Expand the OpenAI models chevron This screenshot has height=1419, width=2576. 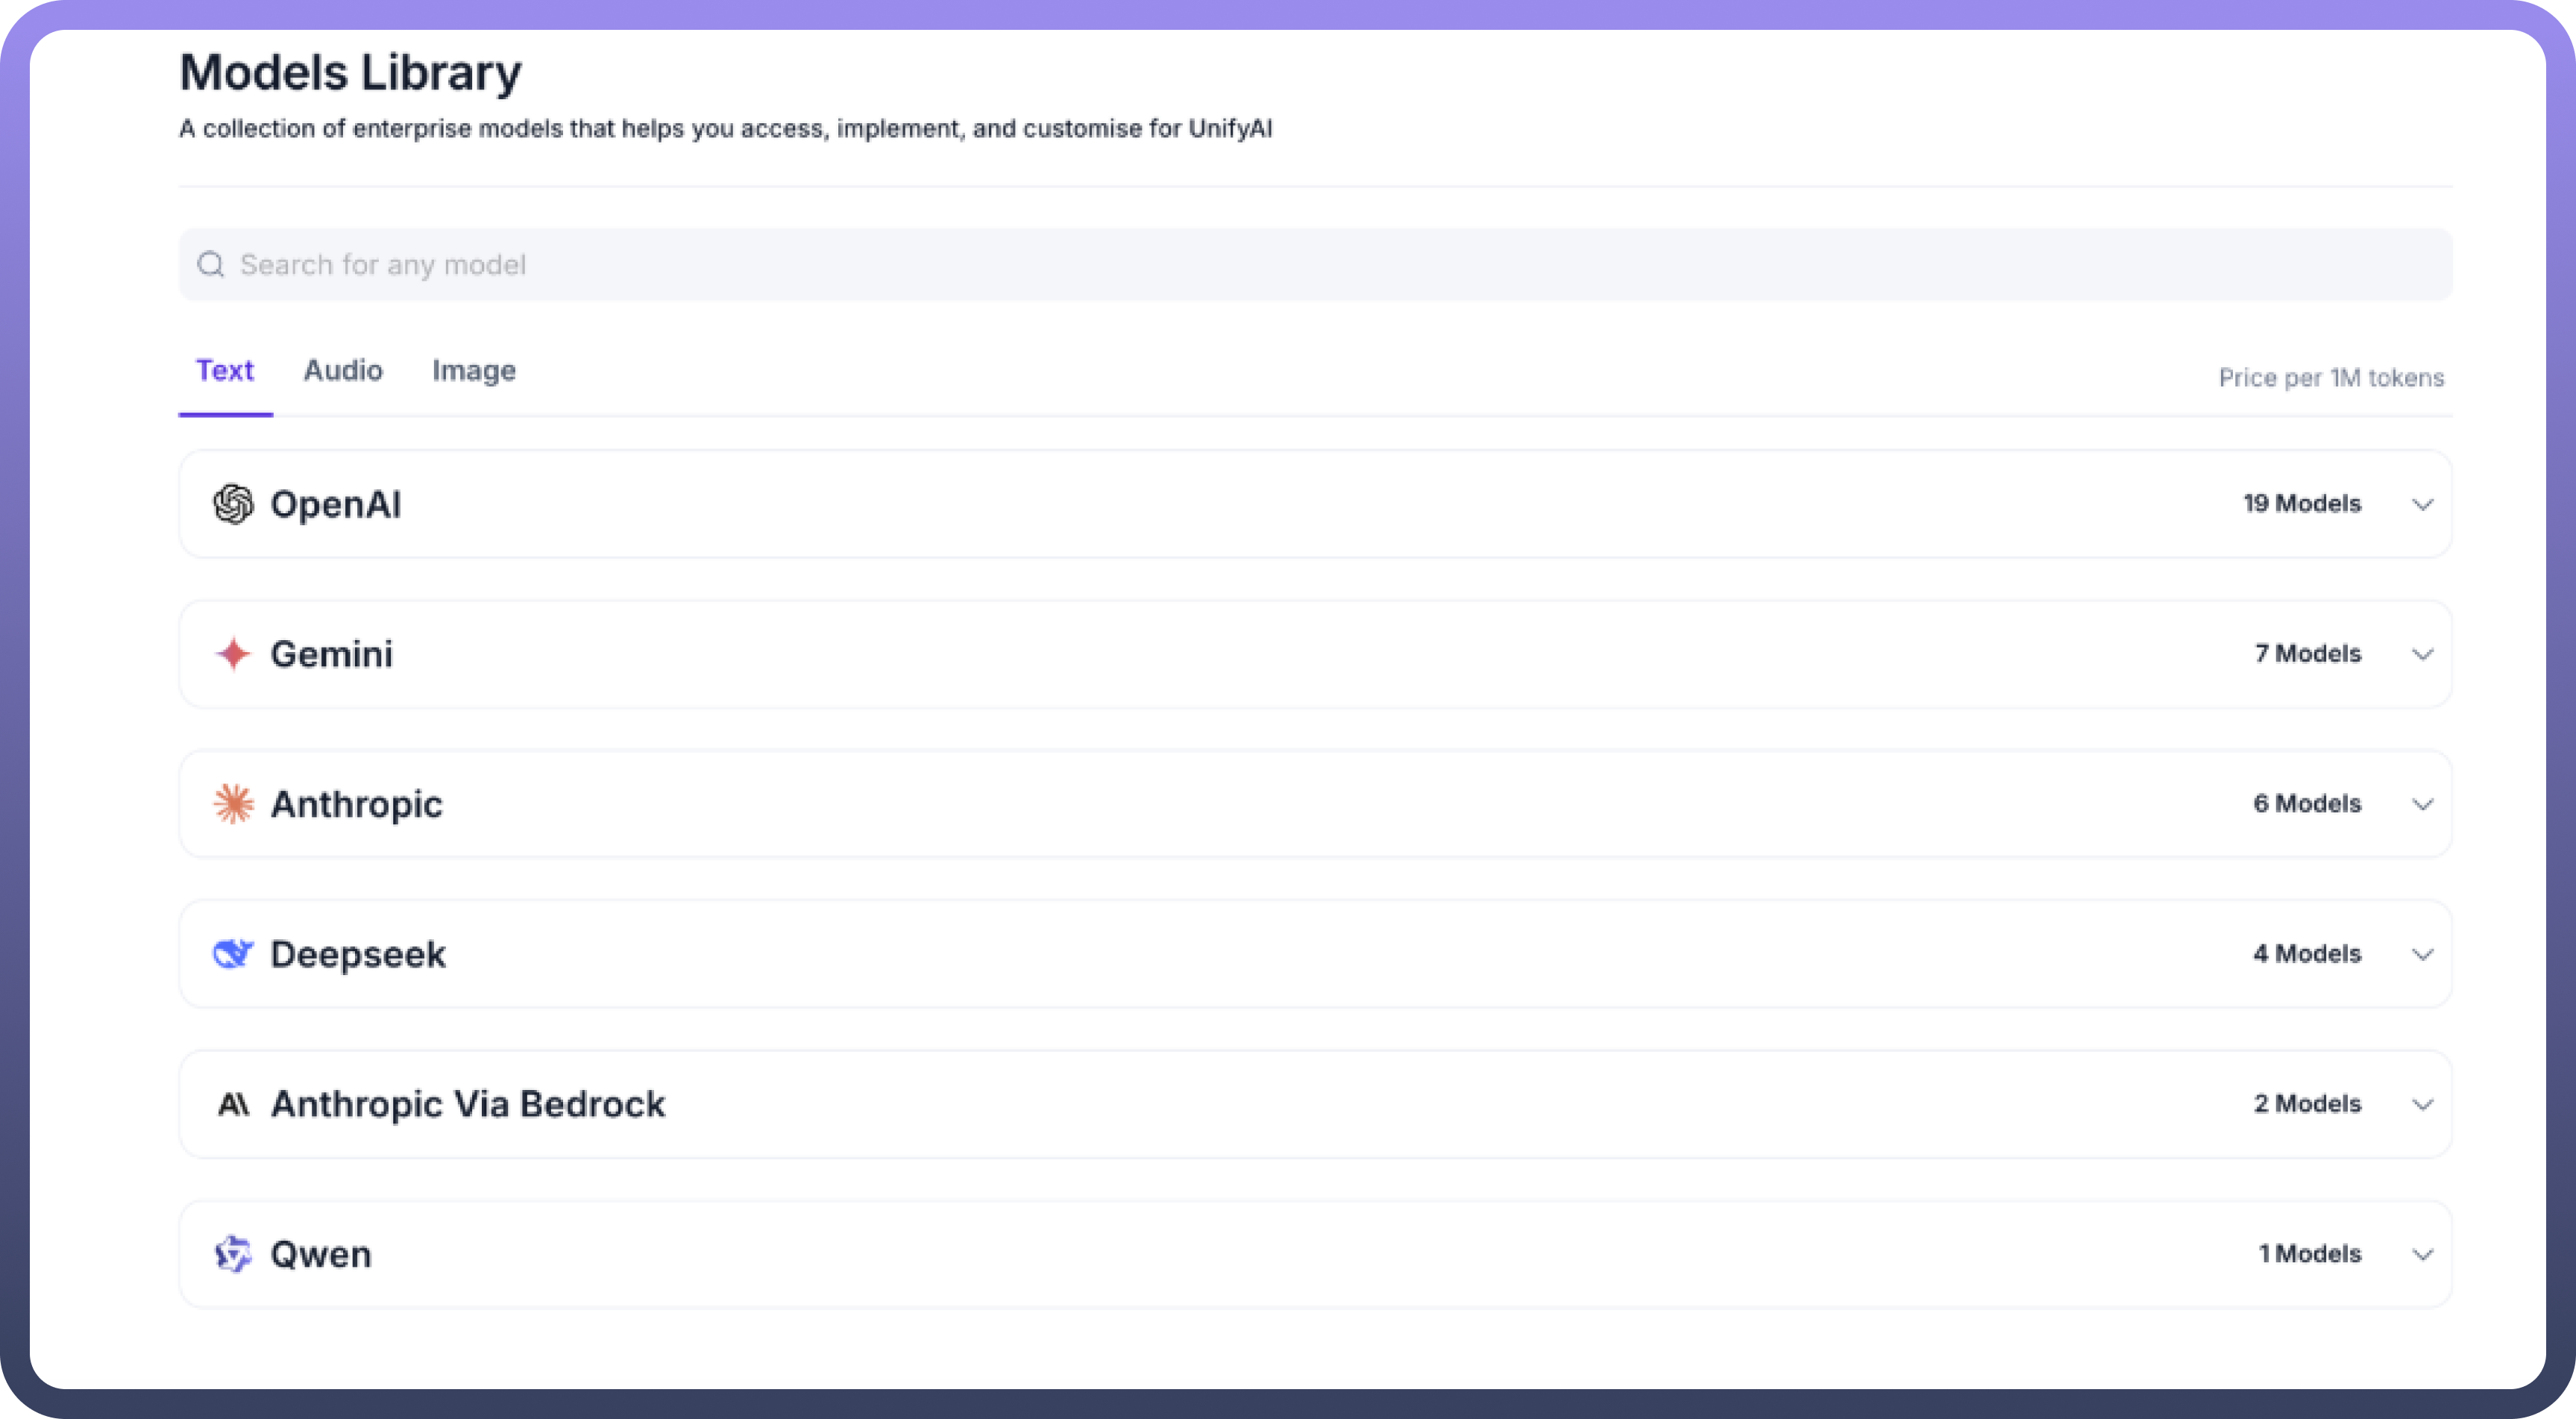coord(2422,504)
